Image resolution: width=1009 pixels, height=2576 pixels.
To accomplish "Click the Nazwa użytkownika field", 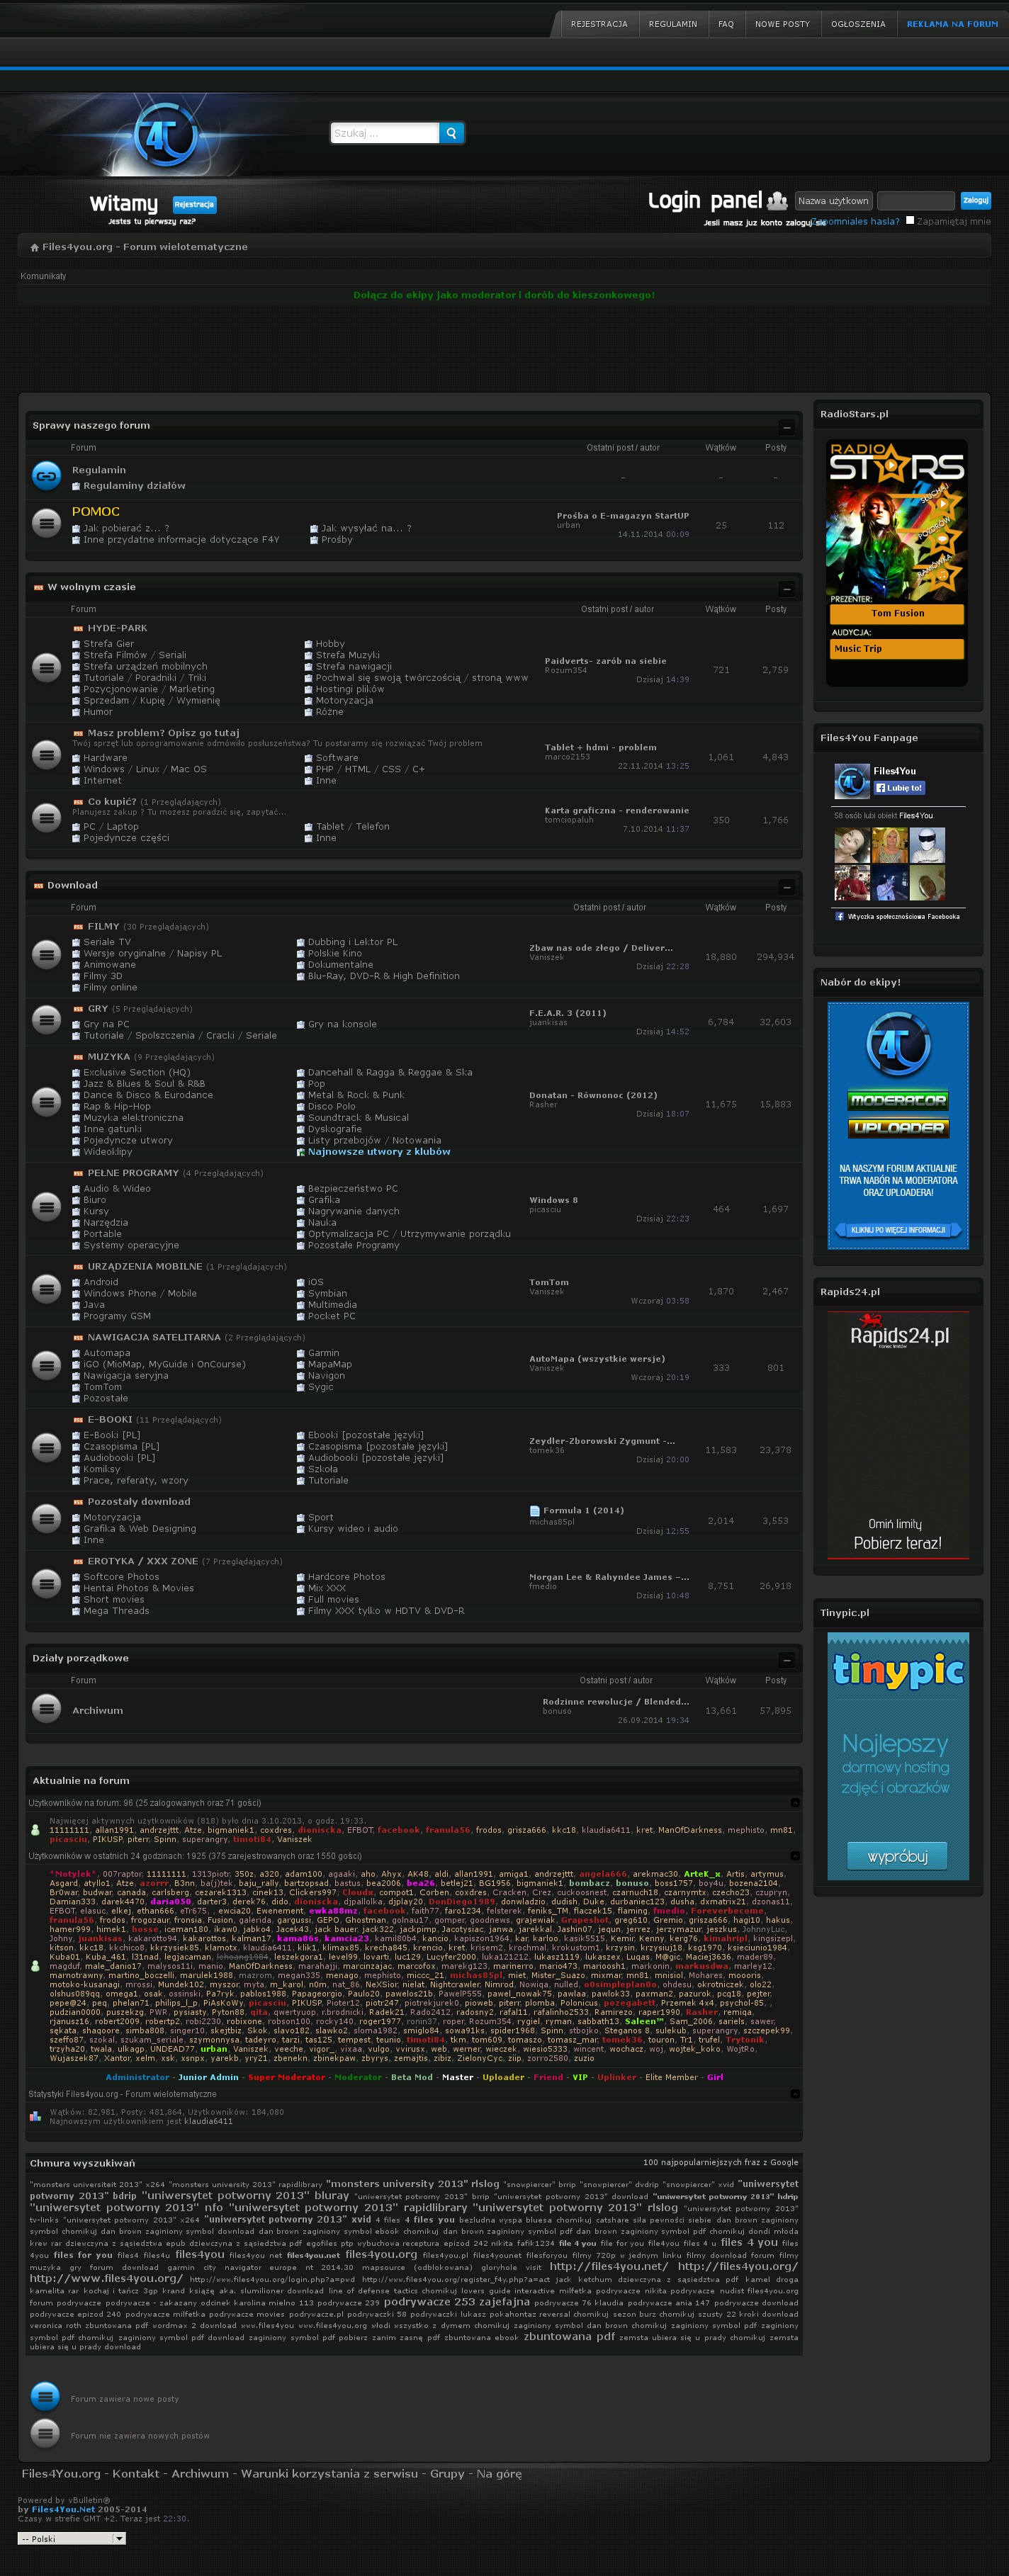I will pyautogui.click(x=833, y=201).
